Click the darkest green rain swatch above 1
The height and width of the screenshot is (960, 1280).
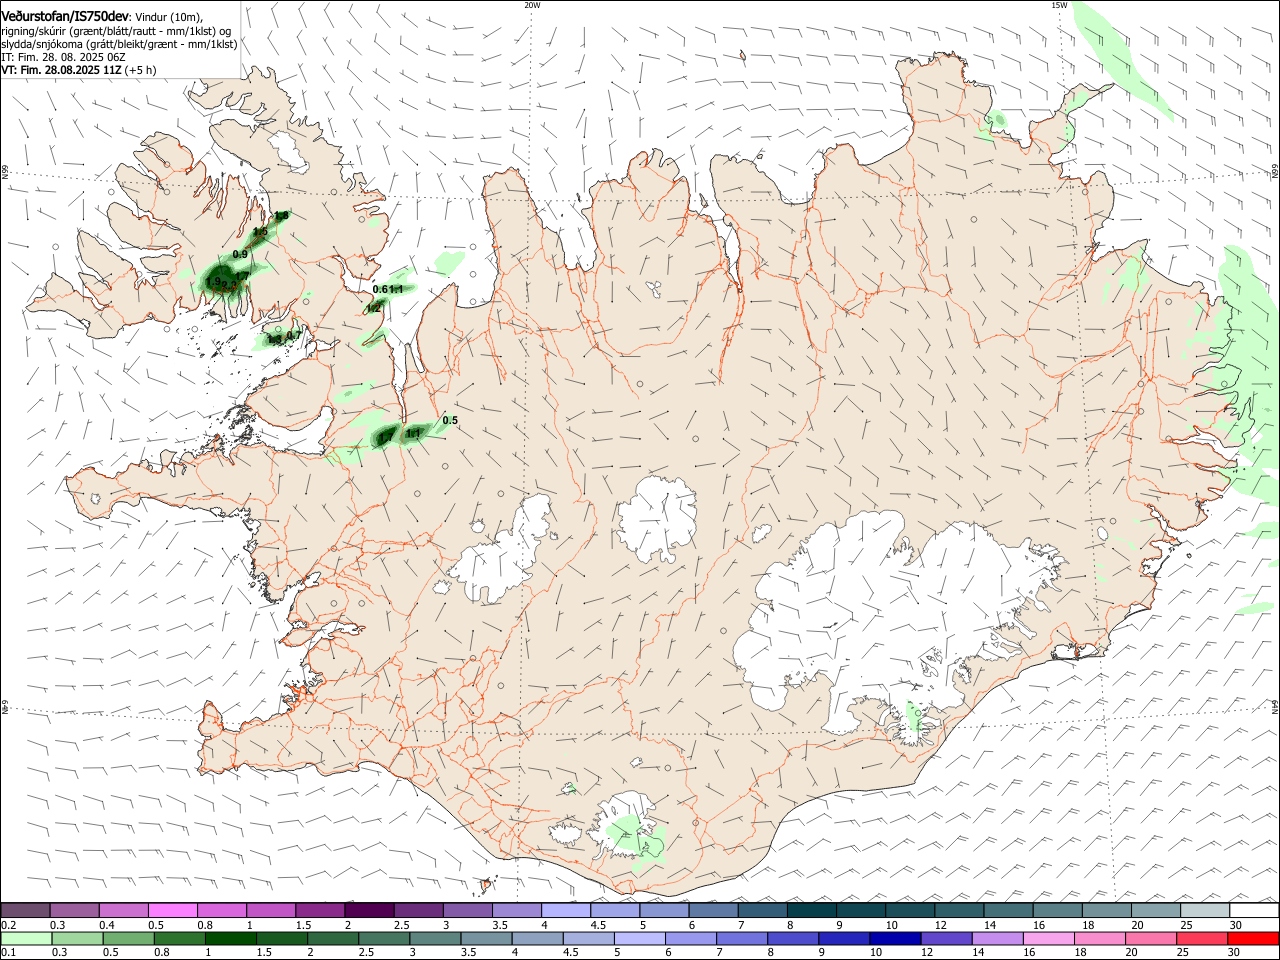(x=230, y=938)
